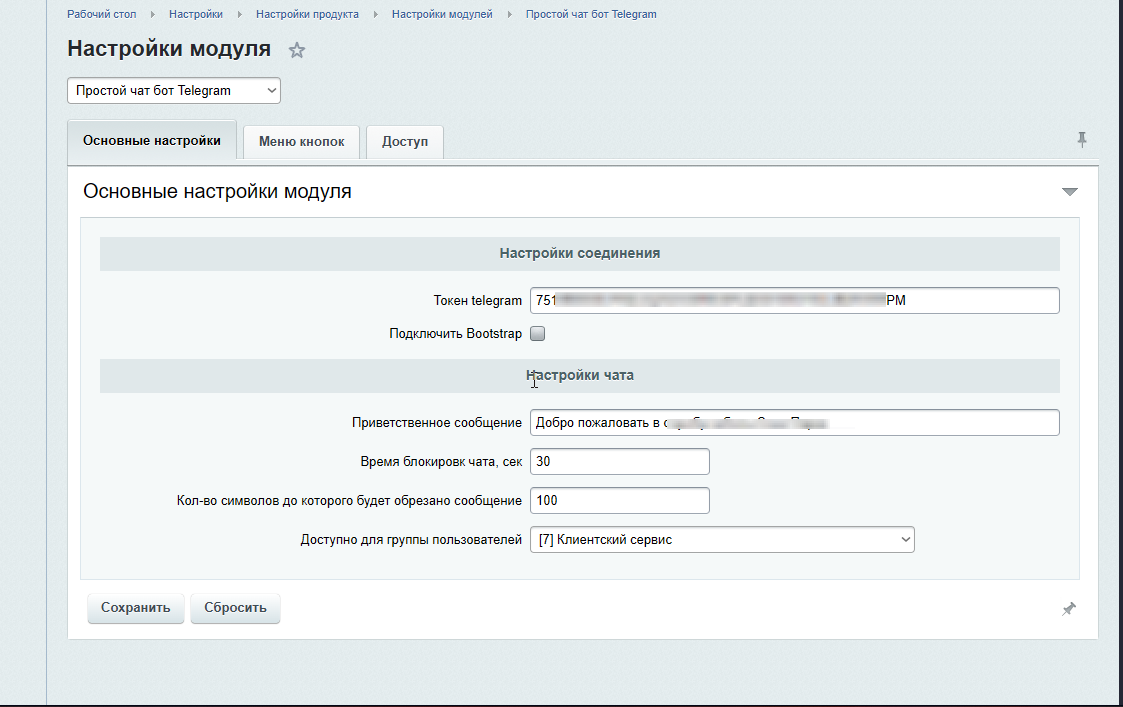The image size is (1123, 707).
Task: Collapse the Основные настройки модуля panel chevron
Action: pyautogui.click(x=1070, y=190)
